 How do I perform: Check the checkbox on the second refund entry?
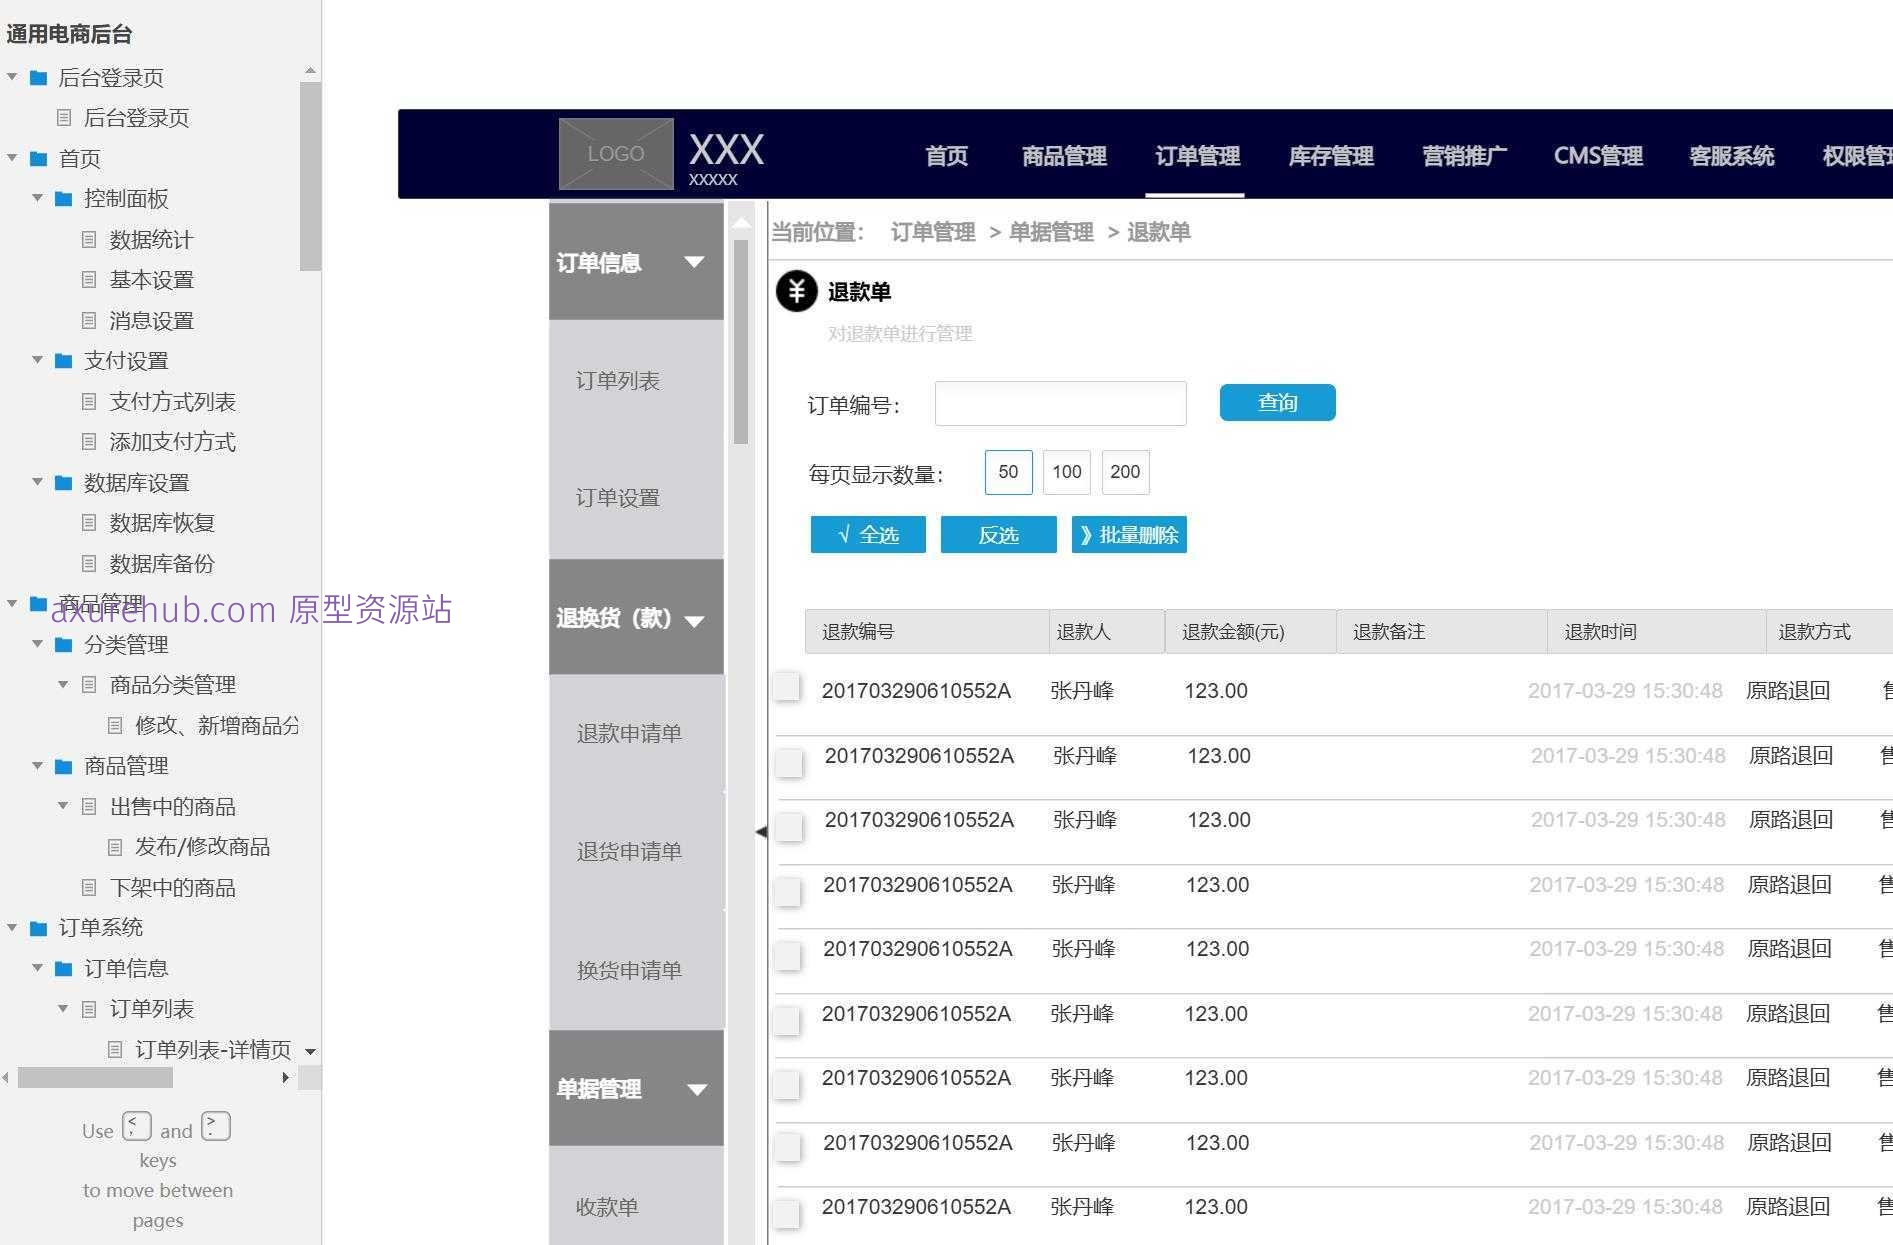pyautogui.click(x=788, y=762)
